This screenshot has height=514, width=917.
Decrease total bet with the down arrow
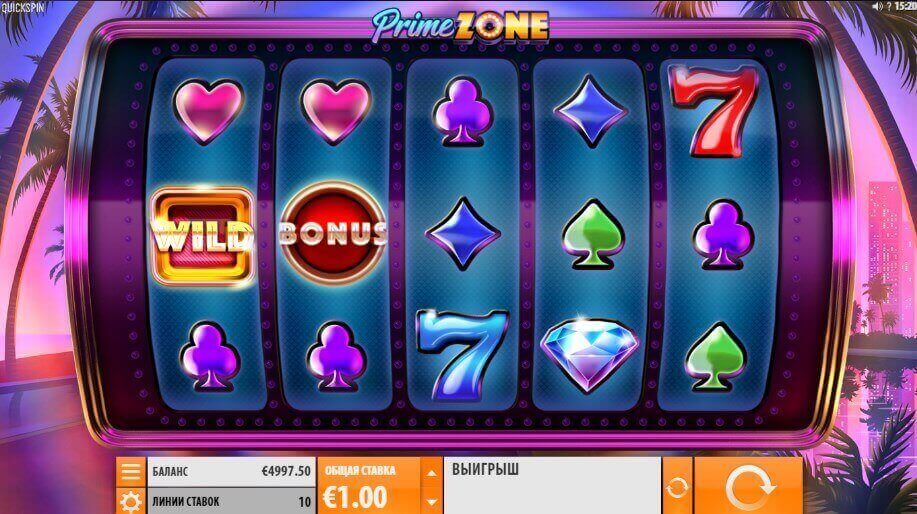[432, 501]
